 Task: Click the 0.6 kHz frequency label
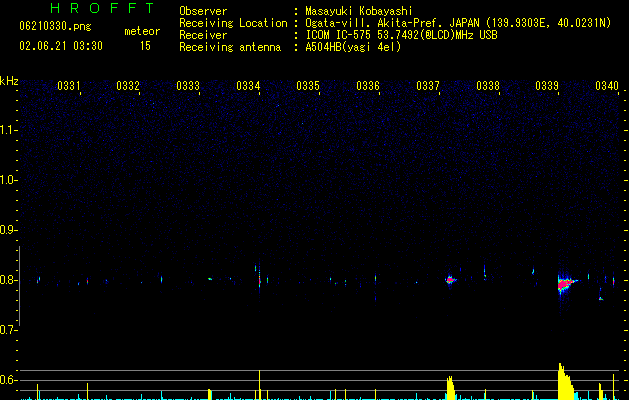point(8,380)
